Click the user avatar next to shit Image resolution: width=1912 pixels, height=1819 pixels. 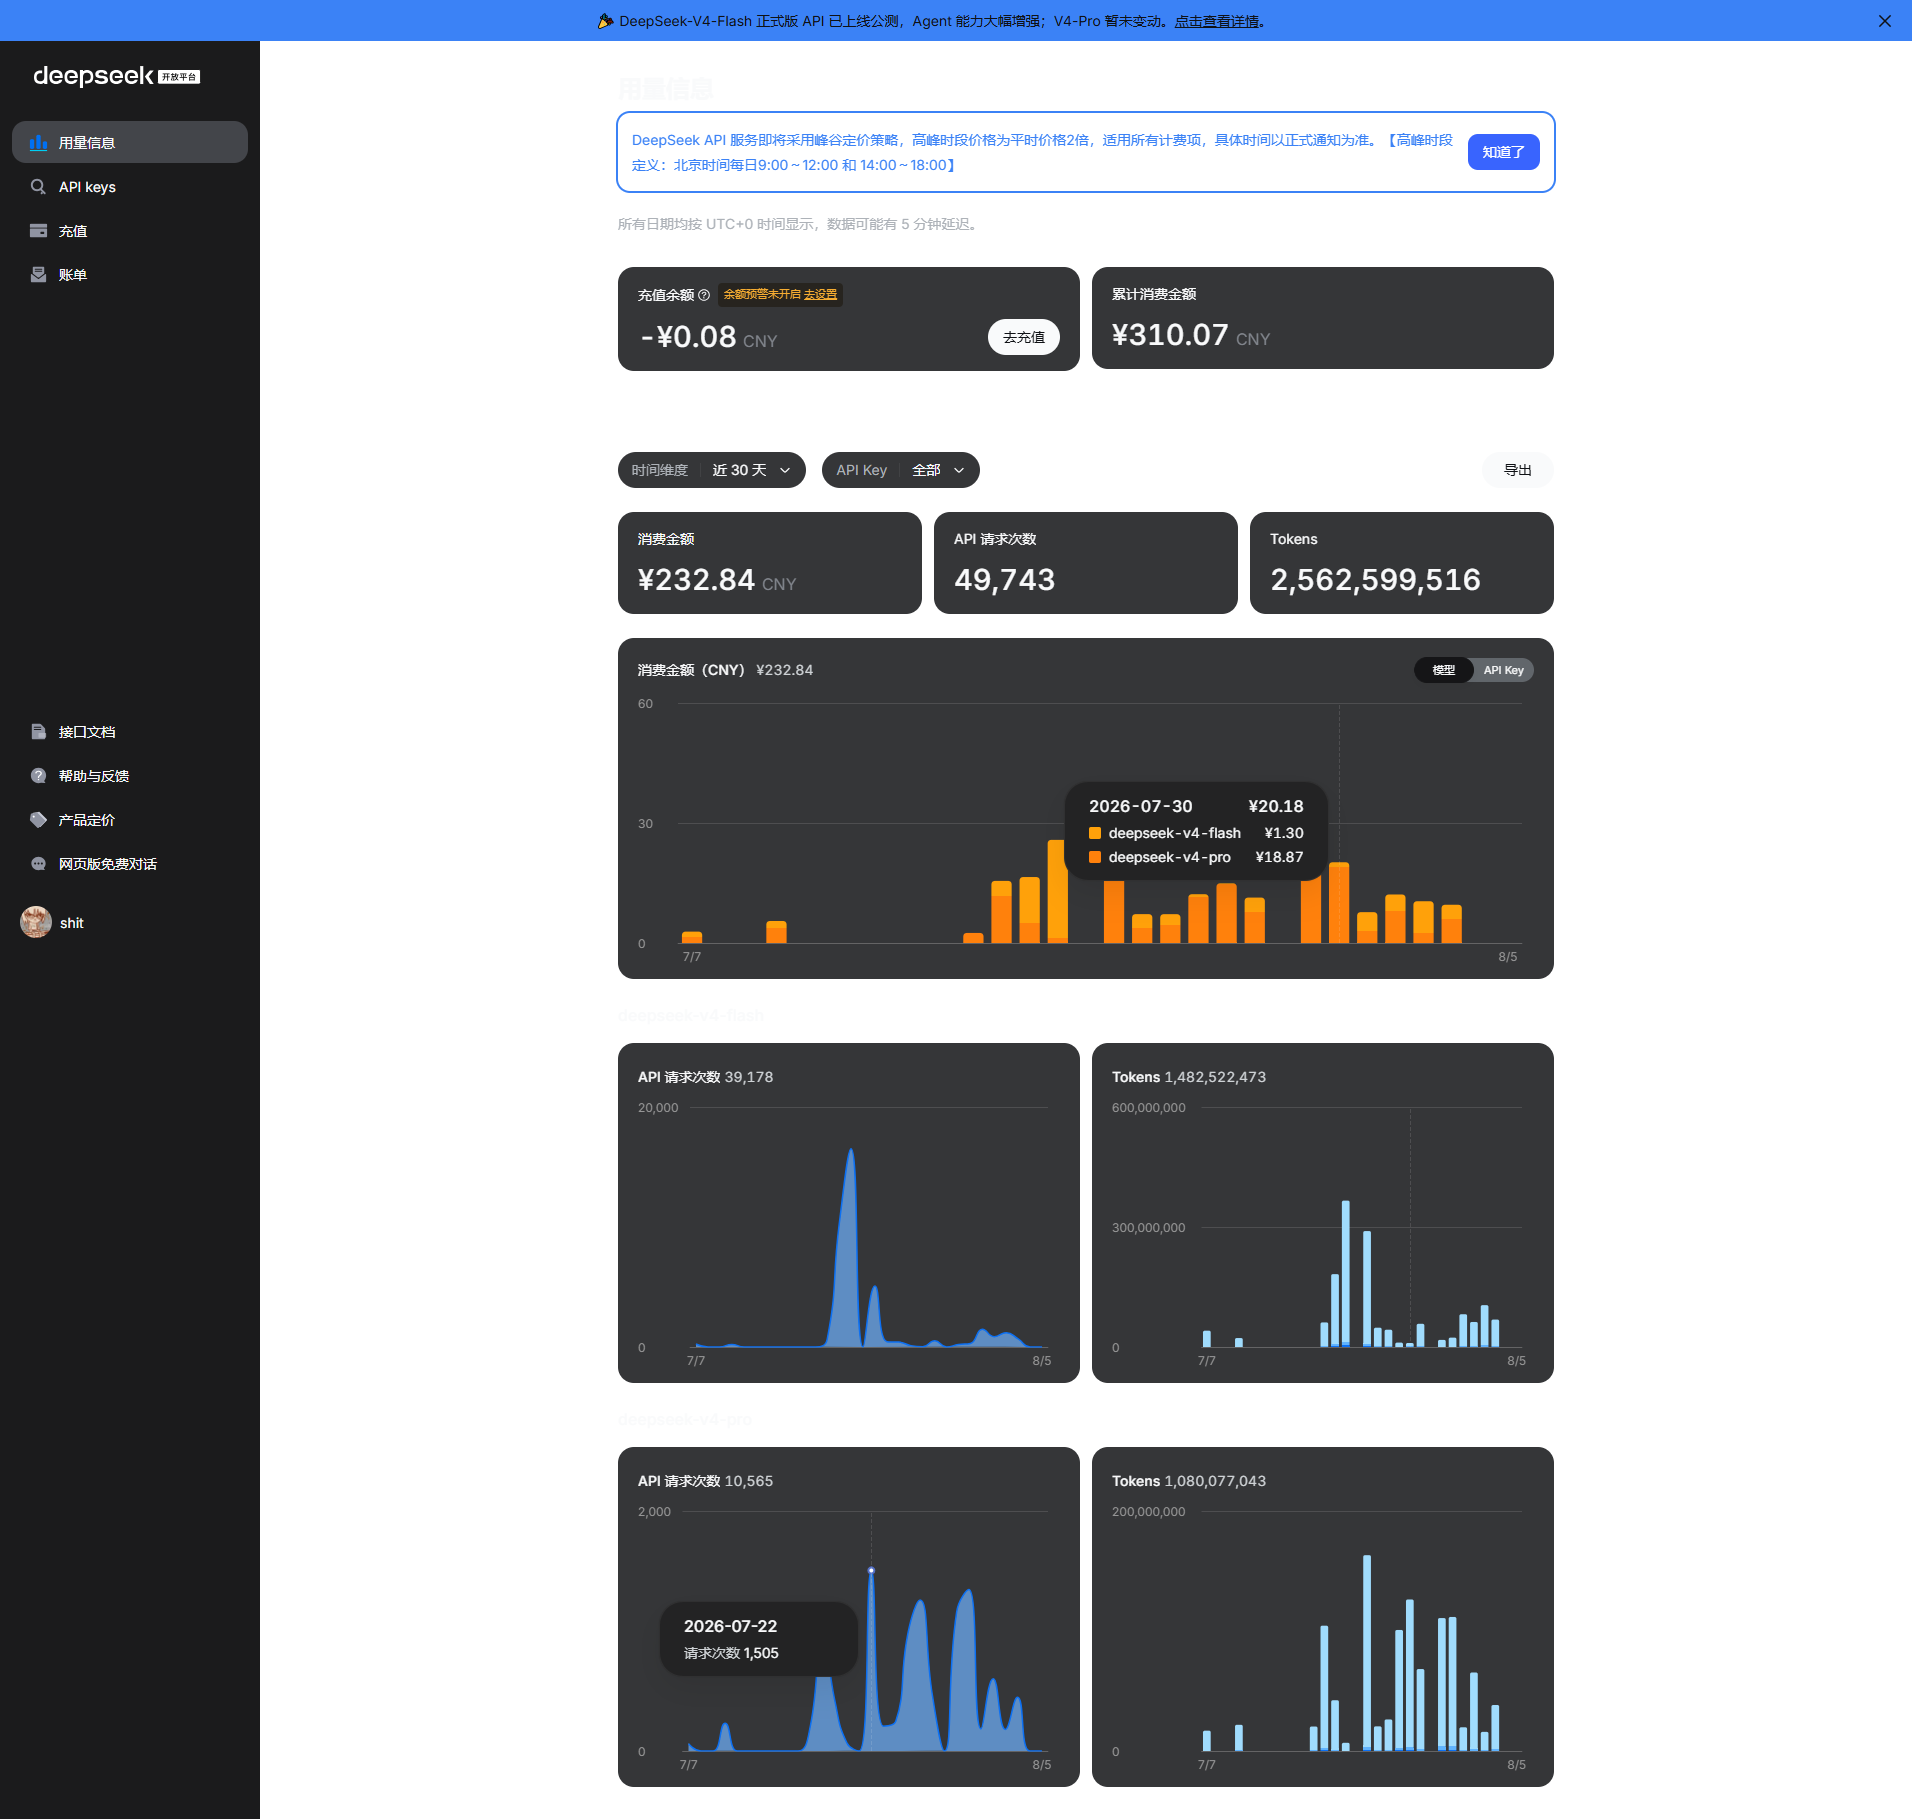point(36,922)
